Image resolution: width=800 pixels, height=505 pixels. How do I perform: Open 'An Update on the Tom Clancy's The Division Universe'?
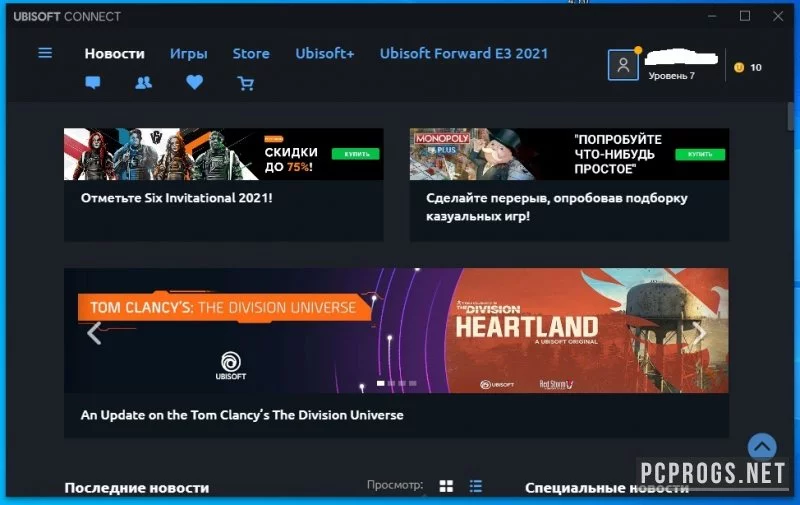(x=242, y=415)
